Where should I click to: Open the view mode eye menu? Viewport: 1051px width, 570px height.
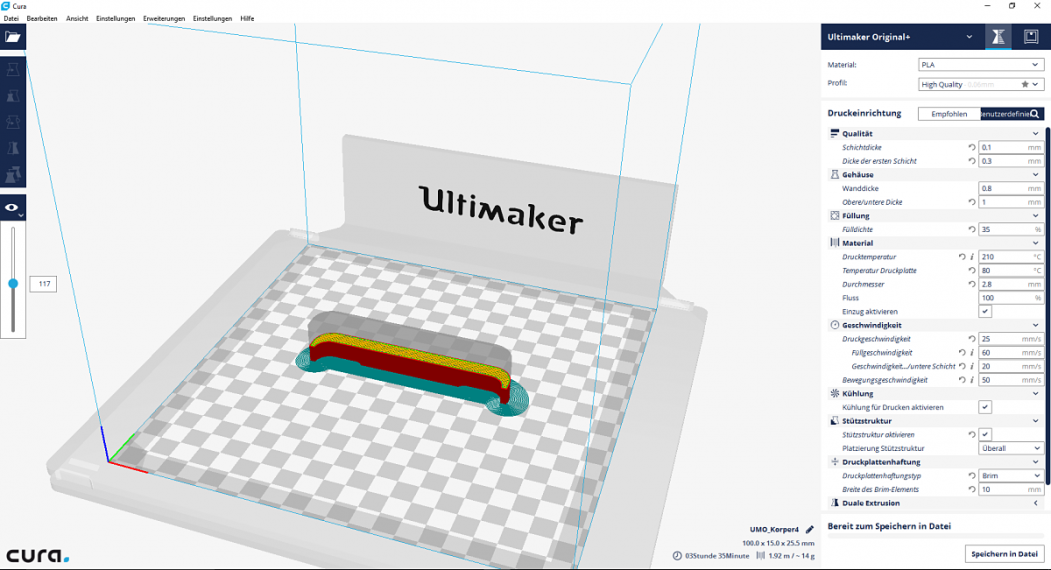pyautogui.click(x=13, y=208)
